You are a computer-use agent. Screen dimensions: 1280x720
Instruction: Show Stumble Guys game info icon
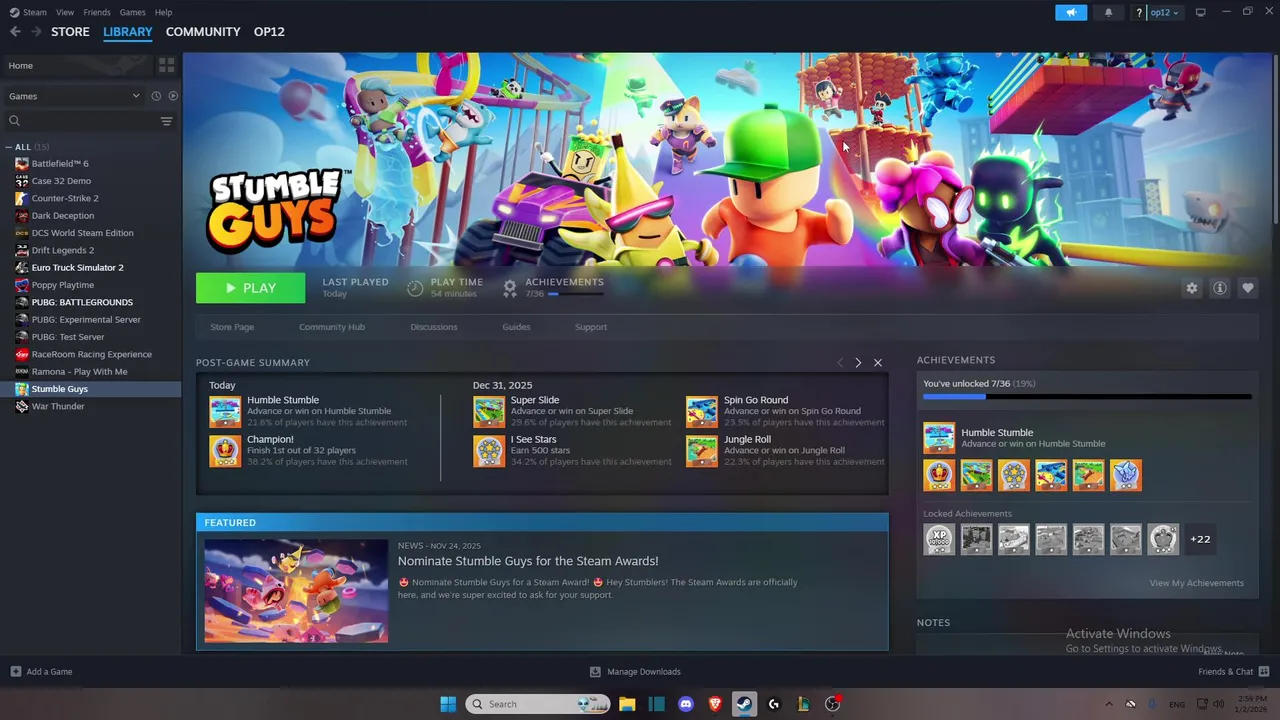pyautogui.click(x=1219, y=288)
